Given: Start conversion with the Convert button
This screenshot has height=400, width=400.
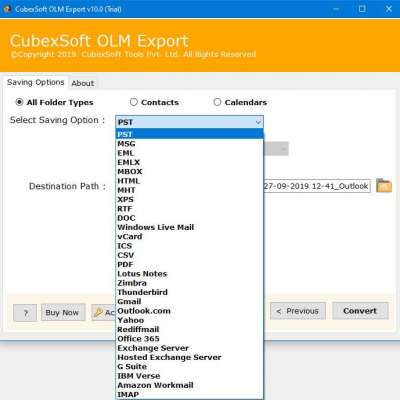Looking at the screenshot, I should 360,311.
